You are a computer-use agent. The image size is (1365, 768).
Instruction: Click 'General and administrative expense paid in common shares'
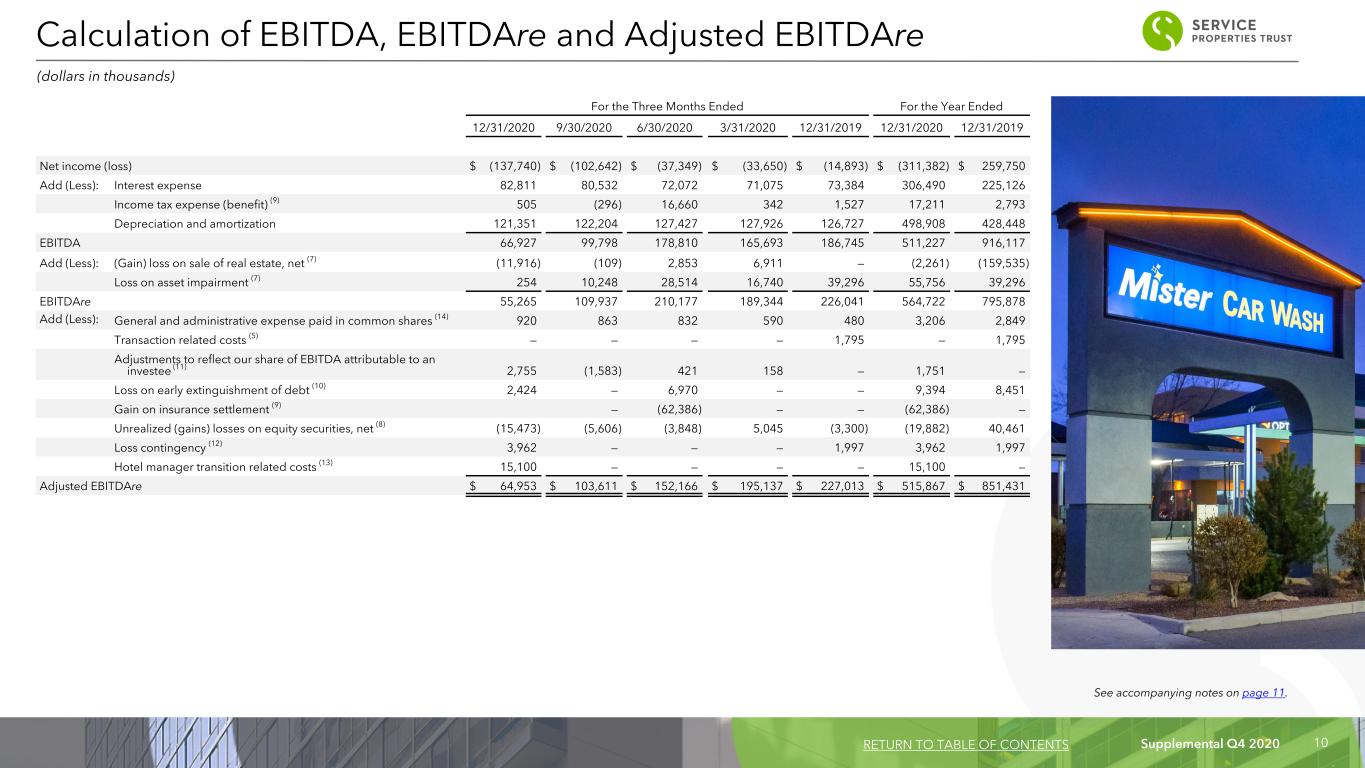click(271, 319)
